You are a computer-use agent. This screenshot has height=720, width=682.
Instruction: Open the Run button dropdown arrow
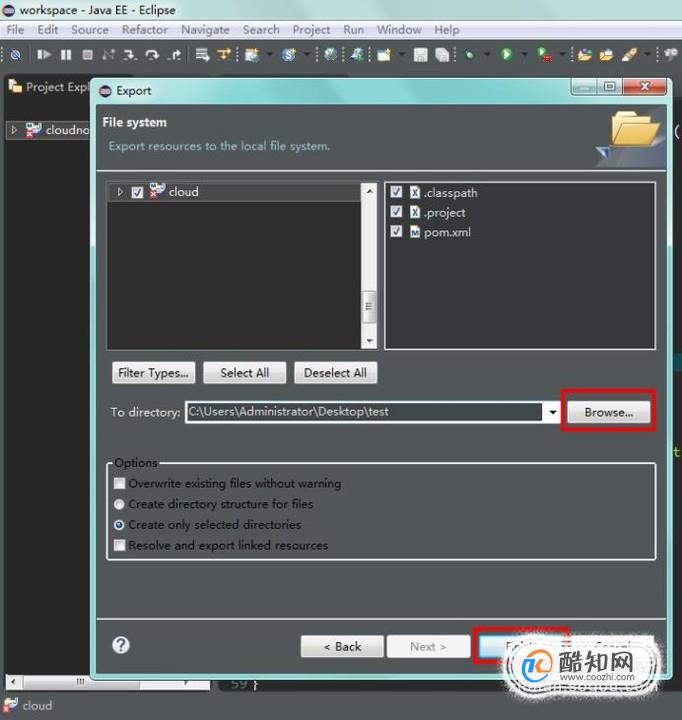524,55
